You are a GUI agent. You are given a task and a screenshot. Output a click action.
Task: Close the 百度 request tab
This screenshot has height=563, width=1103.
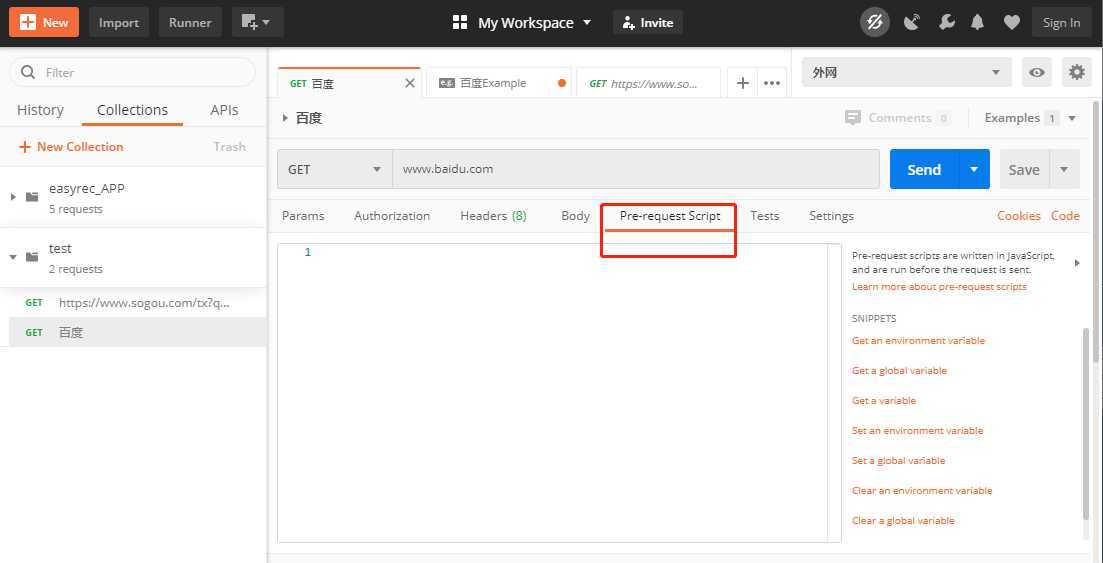[x=409, y=83]
